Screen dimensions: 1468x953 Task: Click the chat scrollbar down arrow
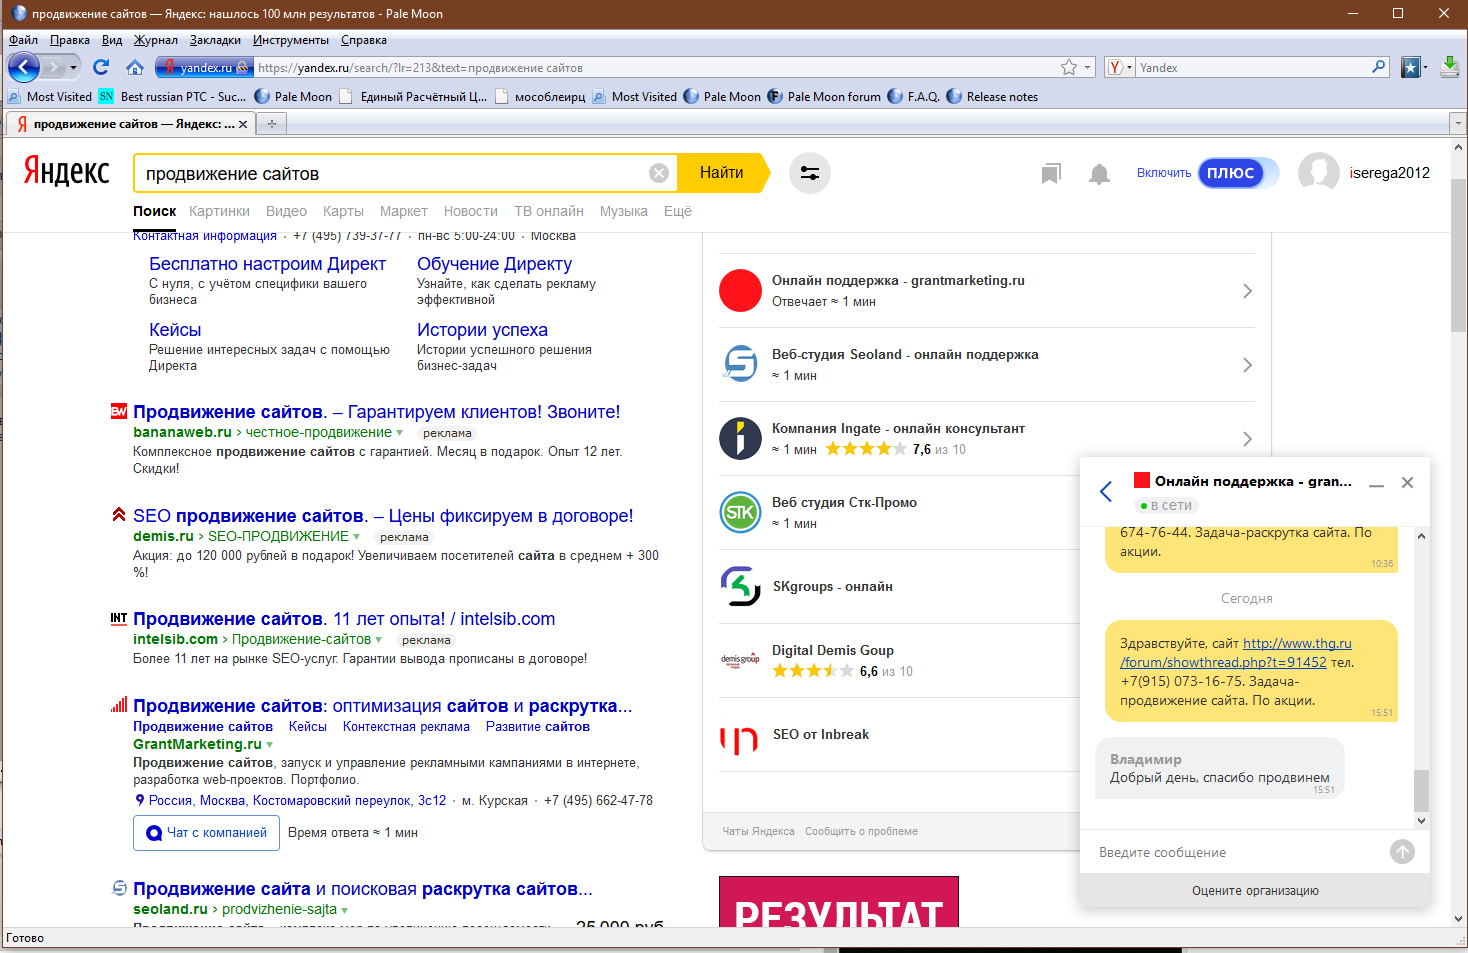click(x=1421, y=821)
